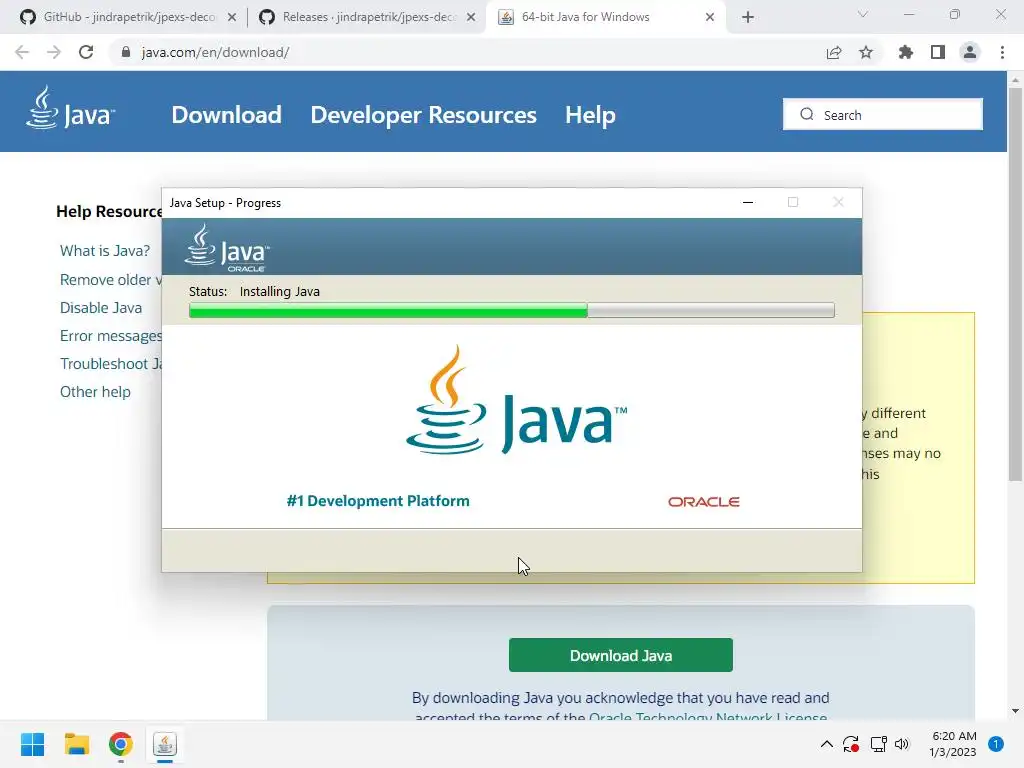Close the GitHub jindrapetrik tab
1024x768 pixels.
tap(232, 18)
